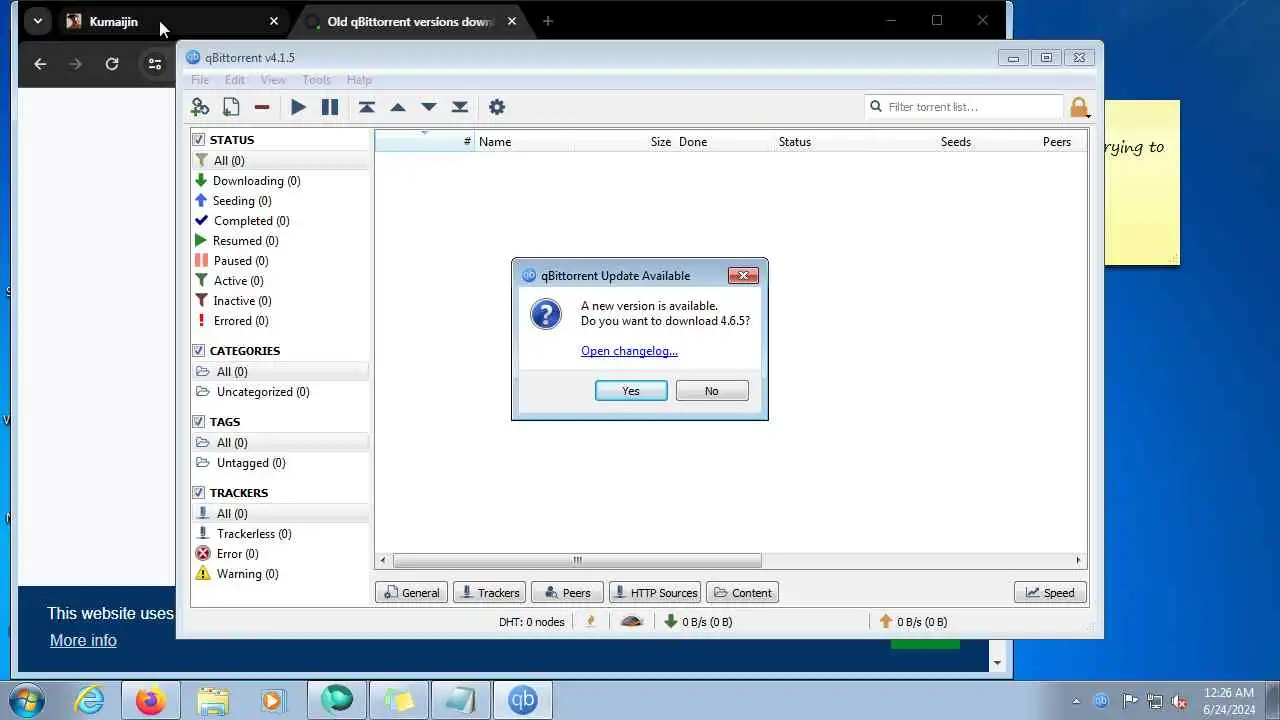Open Internet Explorer from the taskbar
This screenshot has height=720, width=1280.
pyautogui.click(x=90, y=700)
